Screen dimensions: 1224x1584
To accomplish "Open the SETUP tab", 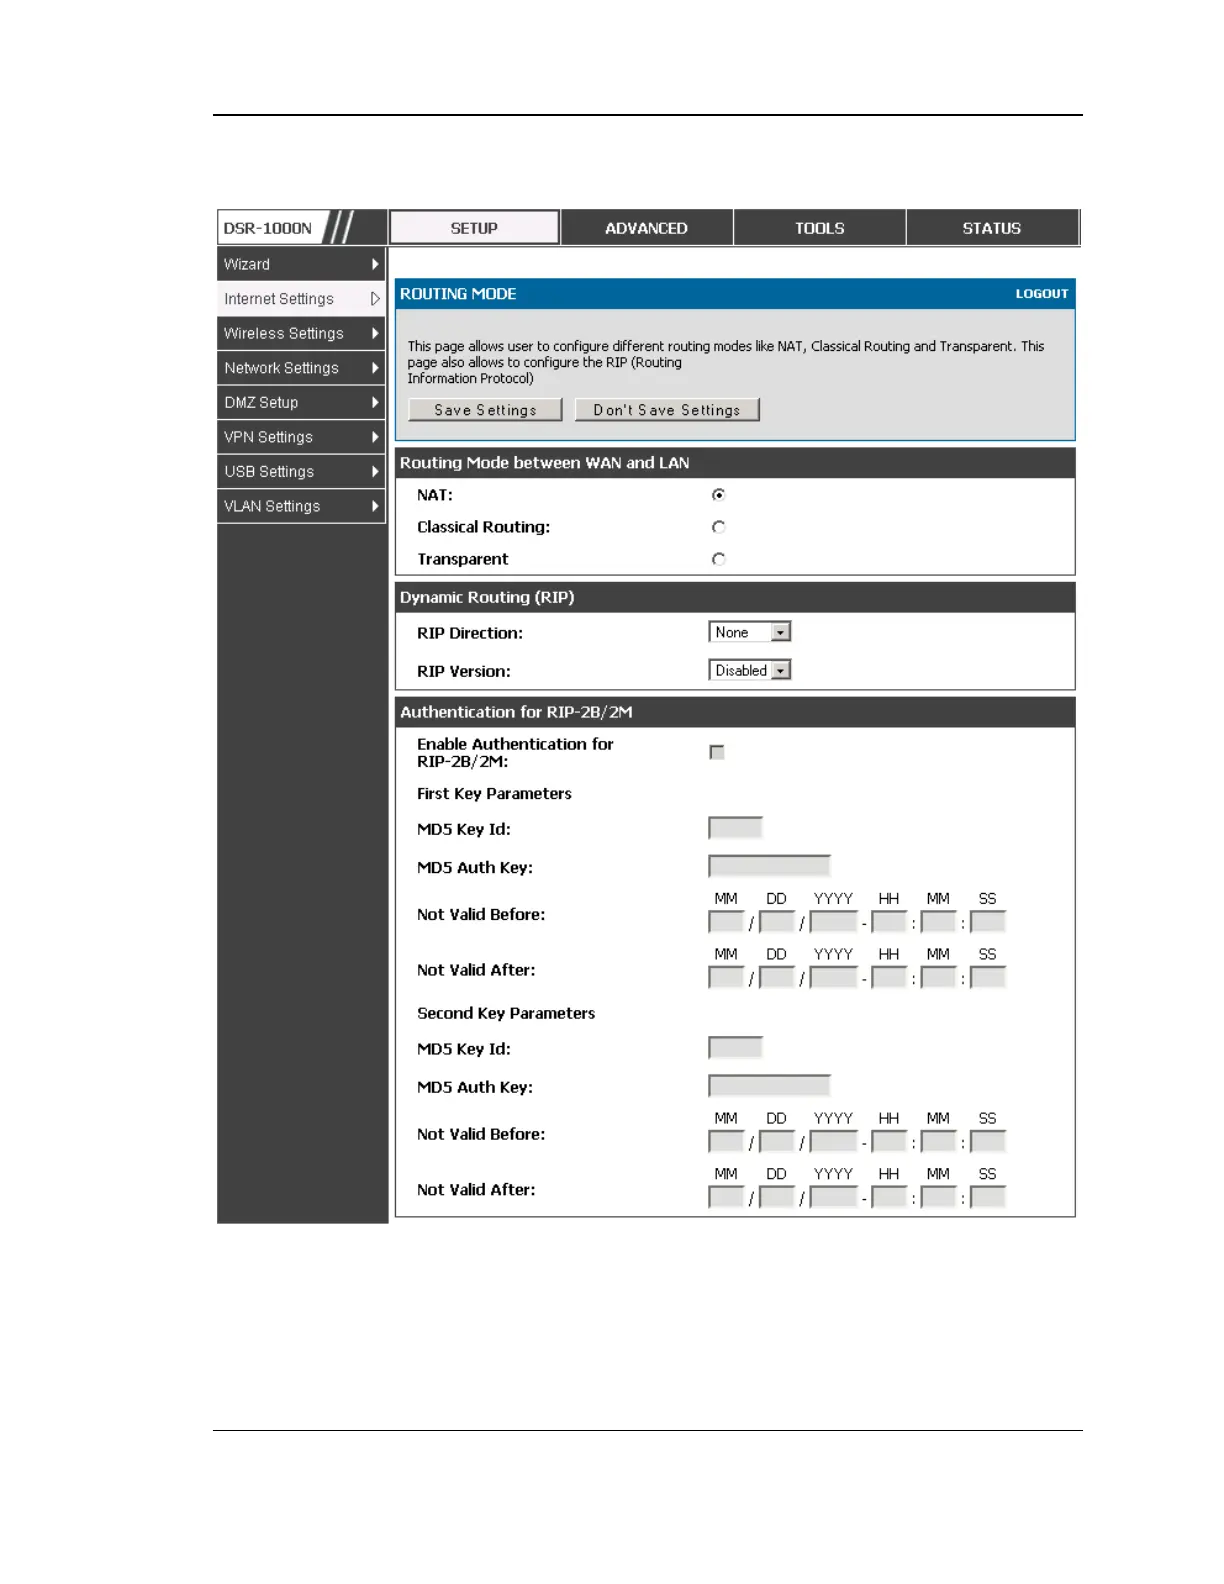I will click(474, 228).
